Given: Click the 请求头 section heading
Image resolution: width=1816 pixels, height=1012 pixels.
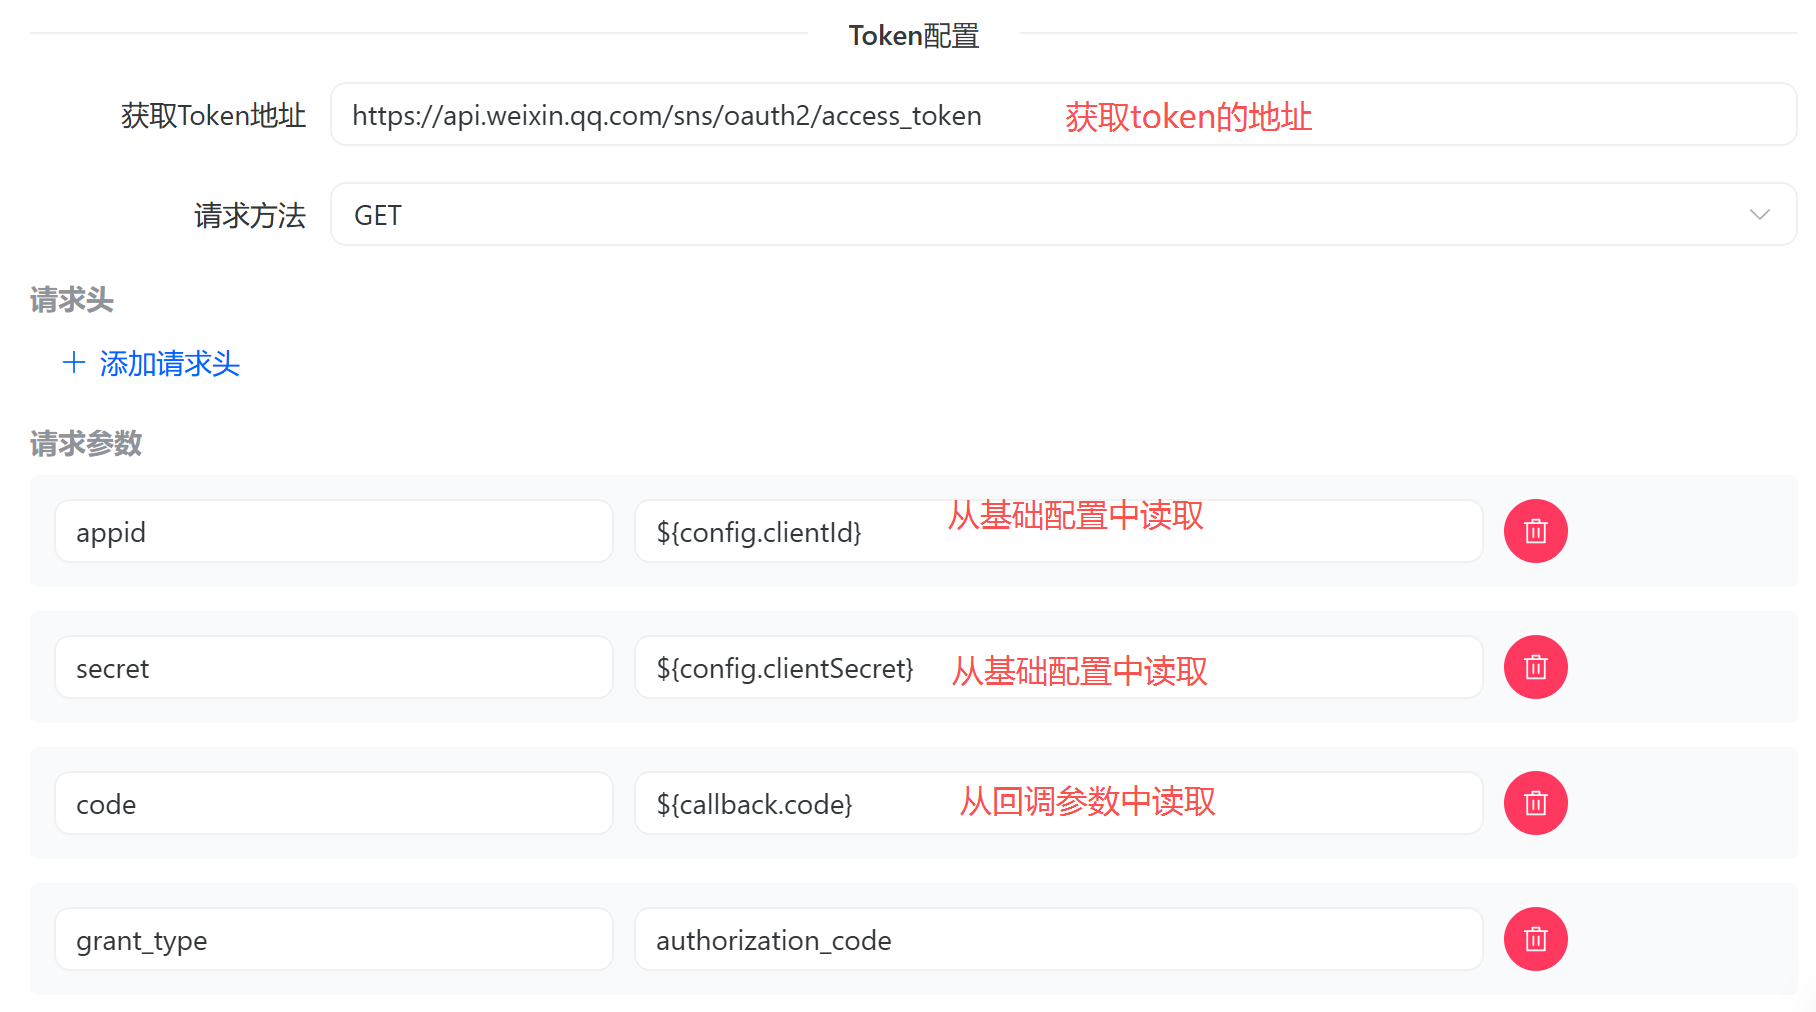Looking at the screenshot, I should (x=72, y=300).
